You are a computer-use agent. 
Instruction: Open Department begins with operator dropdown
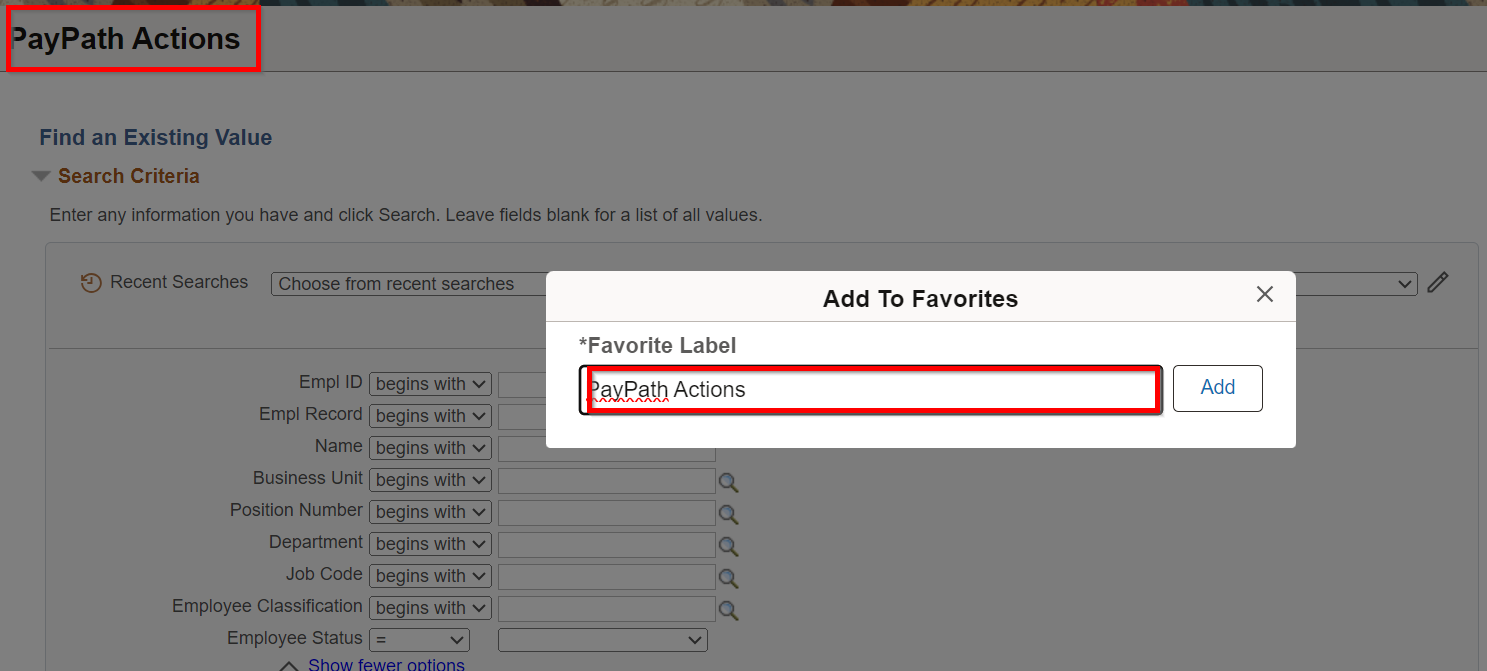[x=430, y=544]
